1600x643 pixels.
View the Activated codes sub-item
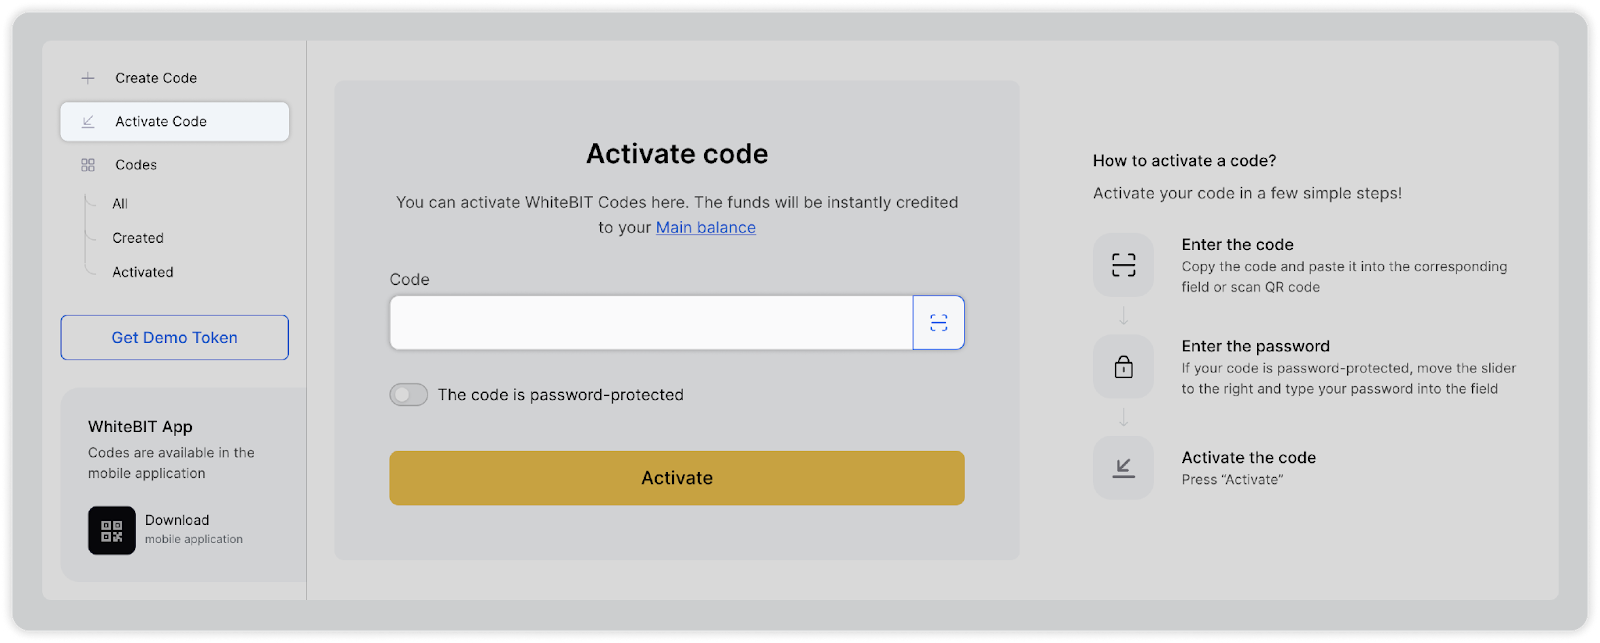coord(143,272)
